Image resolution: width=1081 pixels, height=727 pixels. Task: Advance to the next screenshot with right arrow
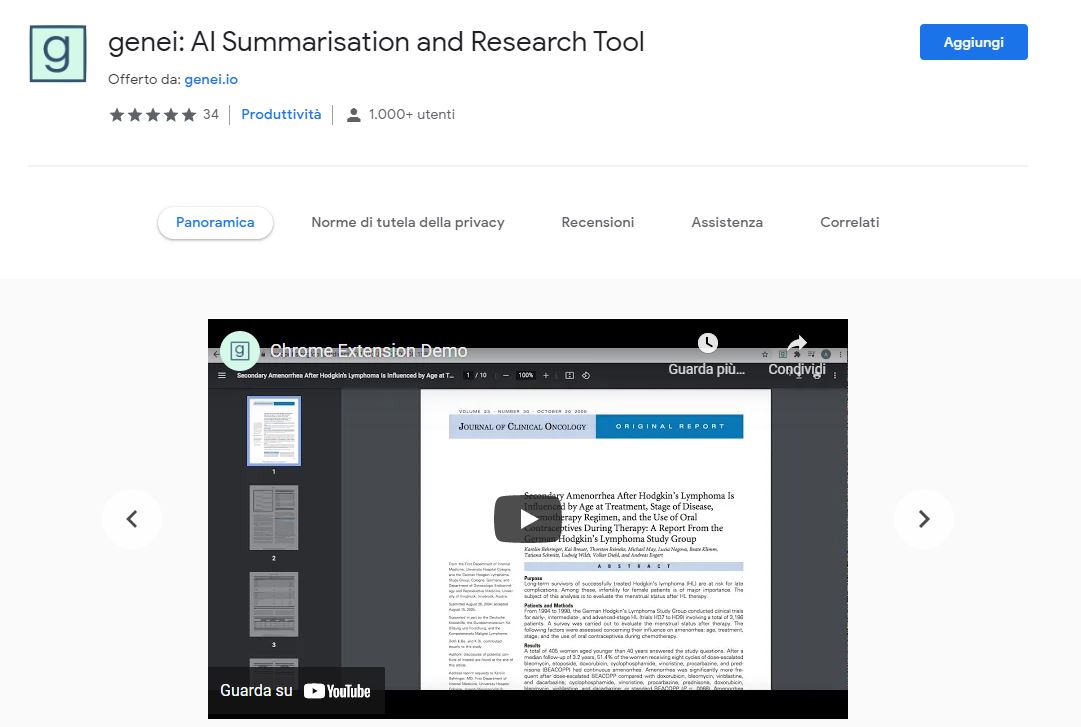924,519
